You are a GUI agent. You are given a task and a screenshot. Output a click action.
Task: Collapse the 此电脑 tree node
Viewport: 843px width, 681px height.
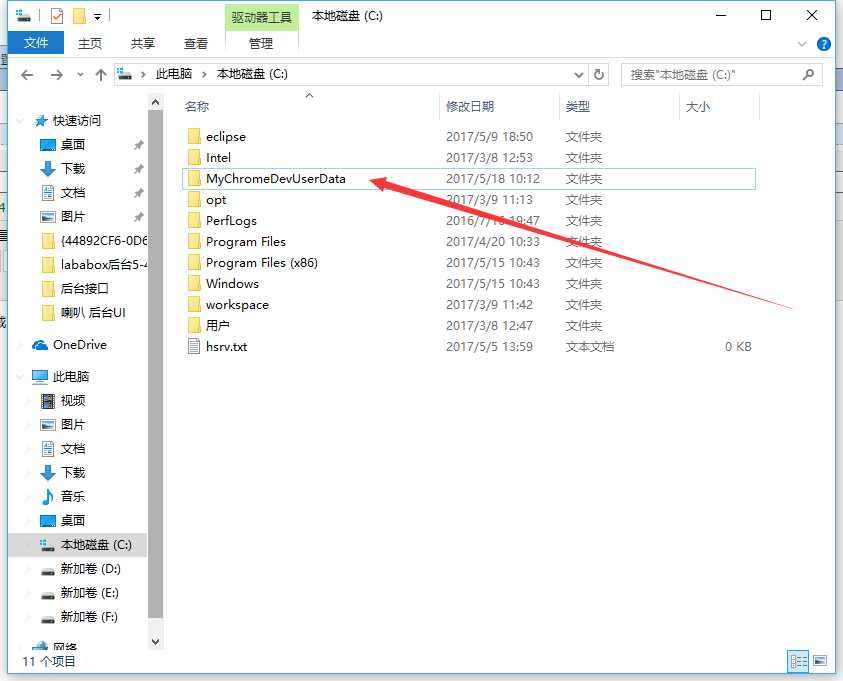pyautogui.click(x=20, y=377)
